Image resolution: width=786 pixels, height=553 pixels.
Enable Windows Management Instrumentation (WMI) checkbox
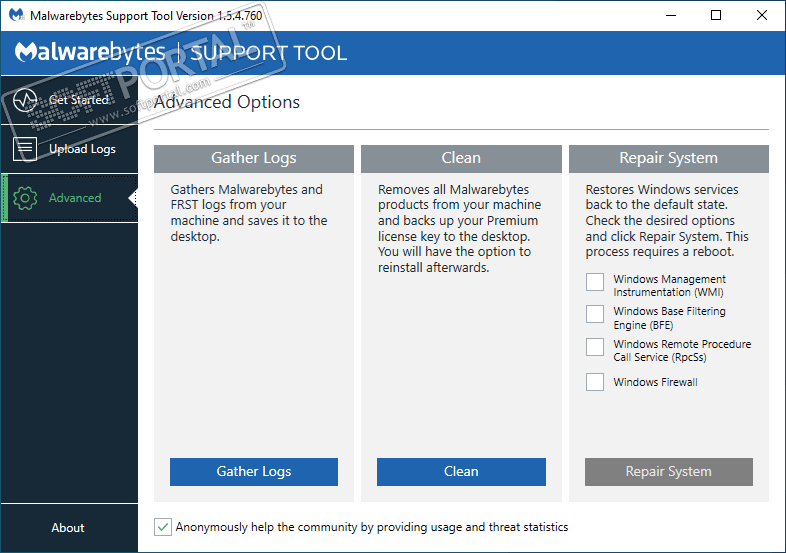tap(595, 282)
